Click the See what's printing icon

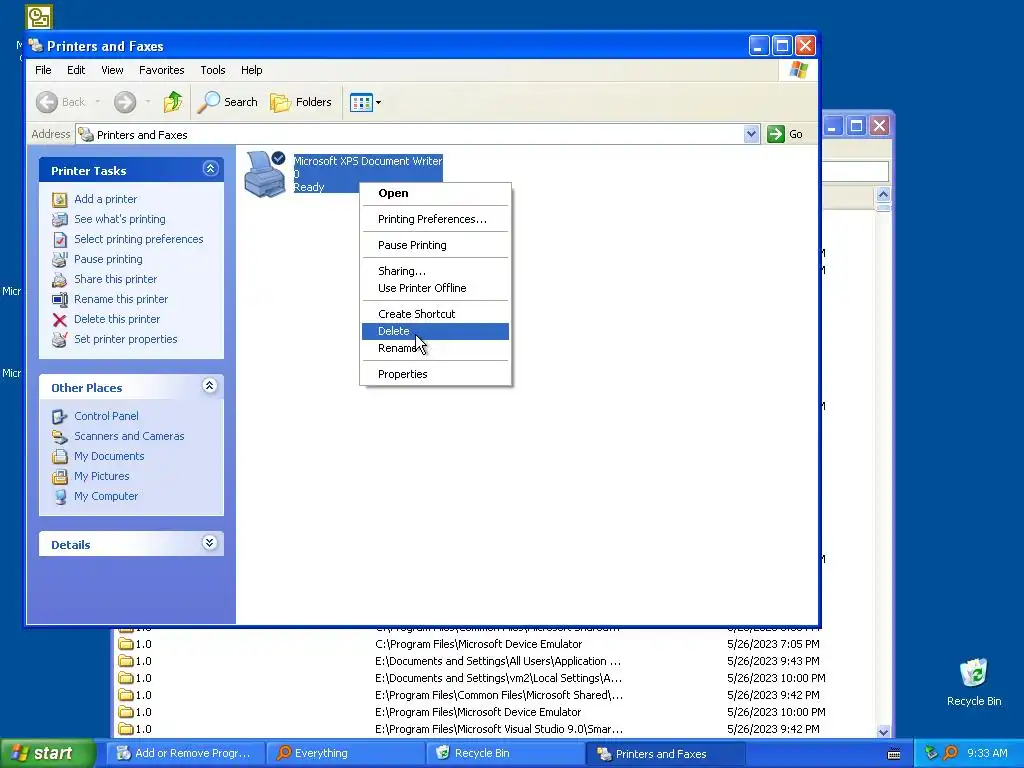point(59,219)
